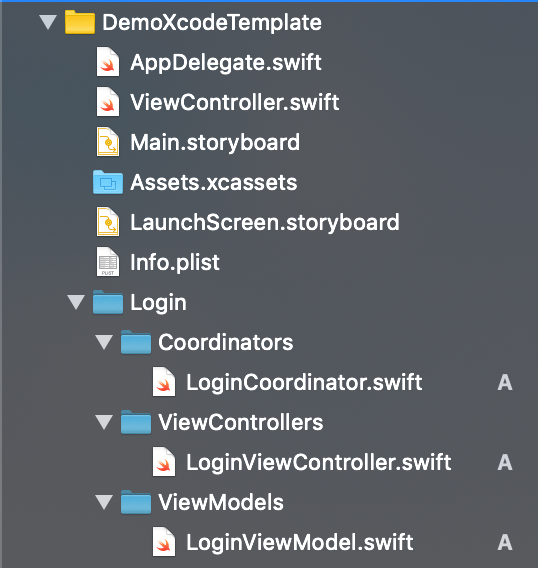Viewport: 538px width, 568px height.
Task: Select the Info.plist file name
Action: click(175, 262)
